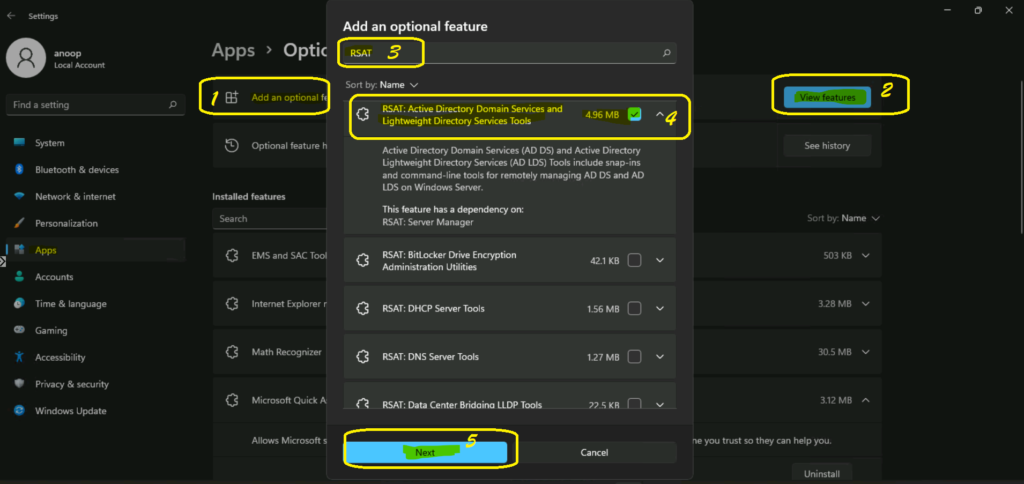Open the System settings icon

[x=19, y=142]
